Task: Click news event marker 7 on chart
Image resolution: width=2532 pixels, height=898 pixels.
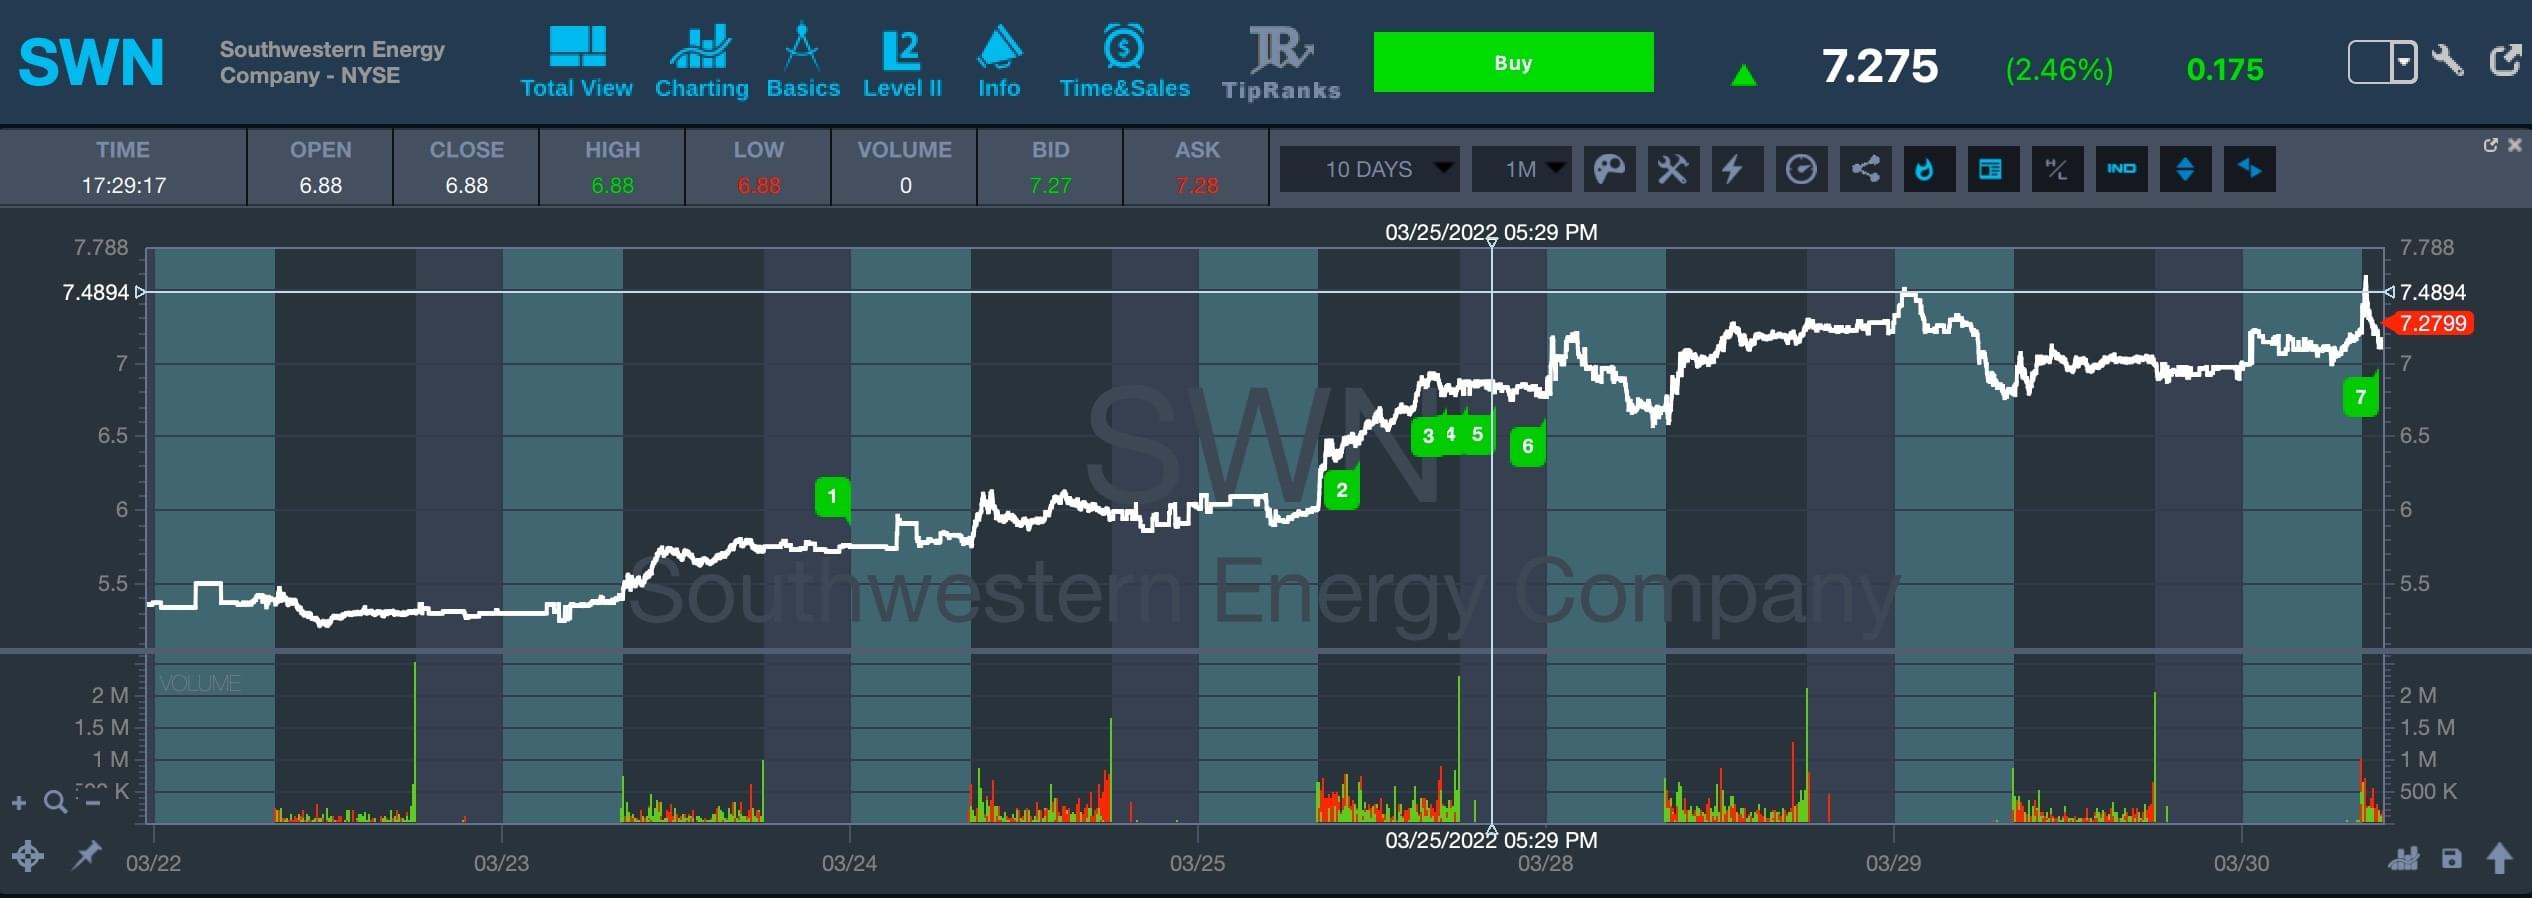Action: coord(2360,397)
